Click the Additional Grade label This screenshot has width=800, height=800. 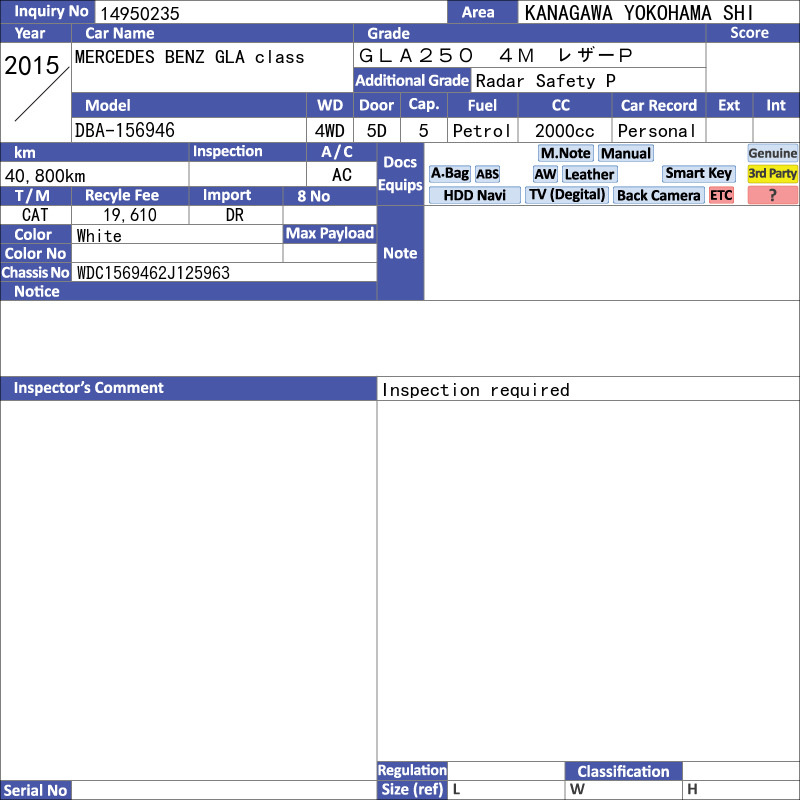point(412,81)
